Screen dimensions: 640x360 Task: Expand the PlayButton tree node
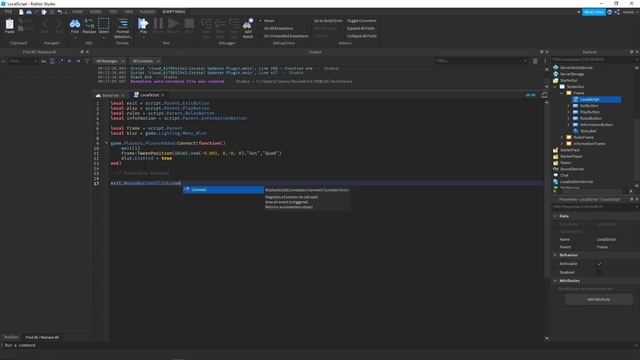pos(568,112)
